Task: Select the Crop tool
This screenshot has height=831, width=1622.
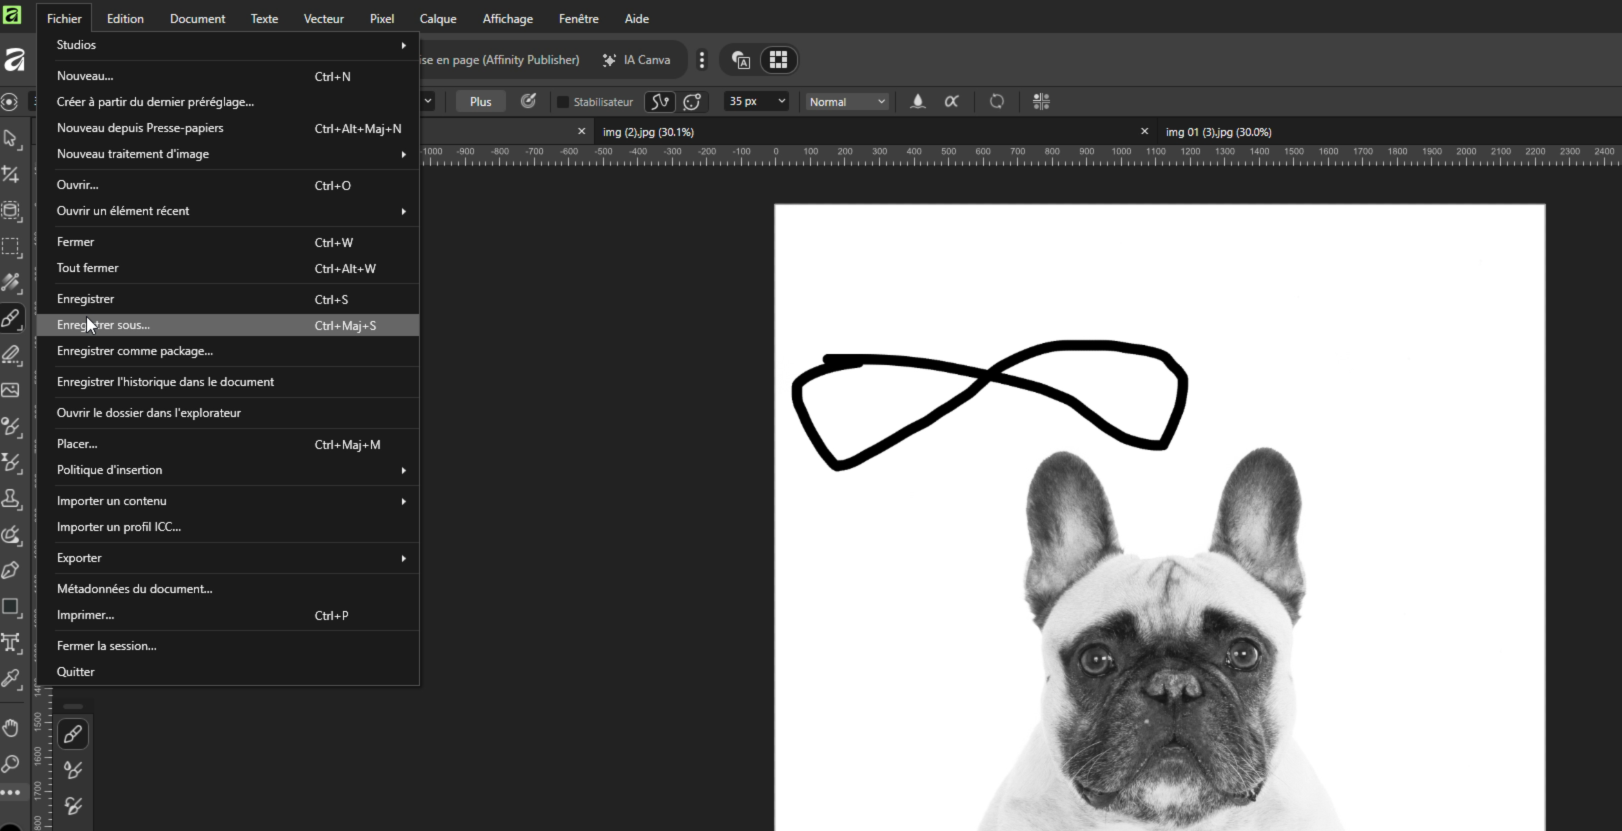Action: coord(11,174)
